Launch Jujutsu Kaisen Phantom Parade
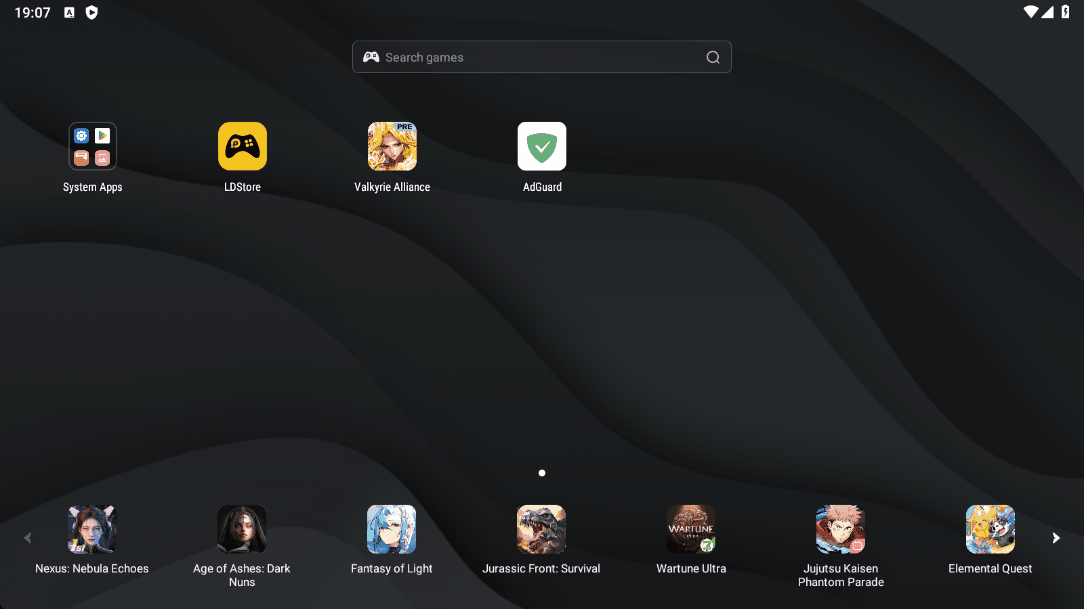 [840, 530]
